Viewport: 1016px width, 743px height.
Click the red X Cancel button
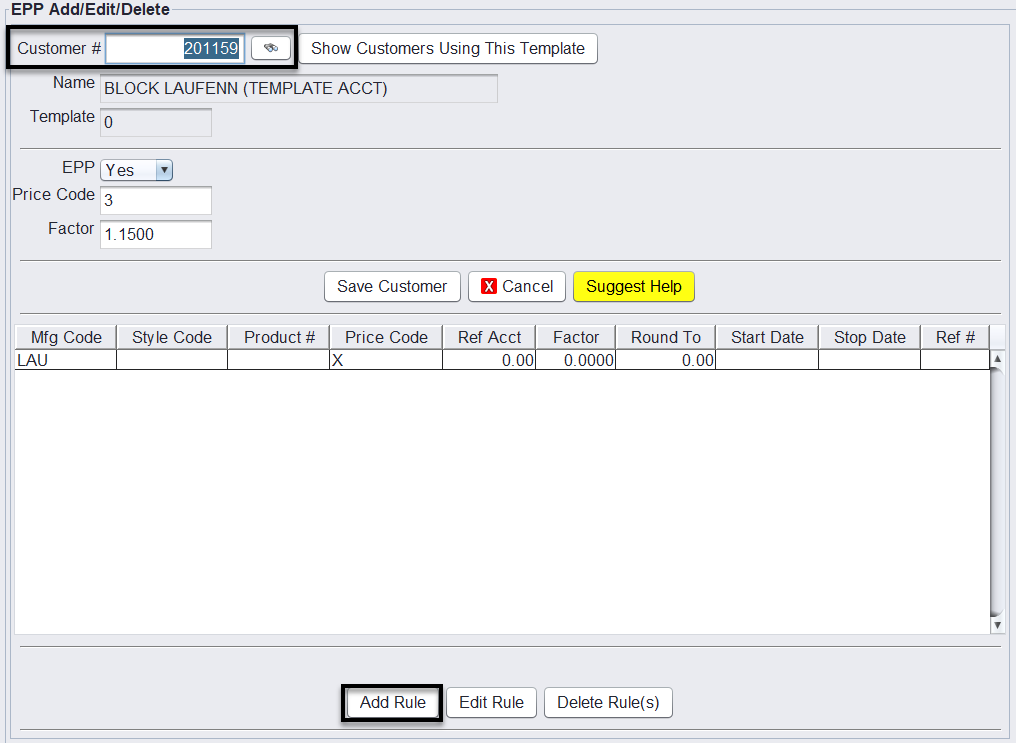(517, 287)
